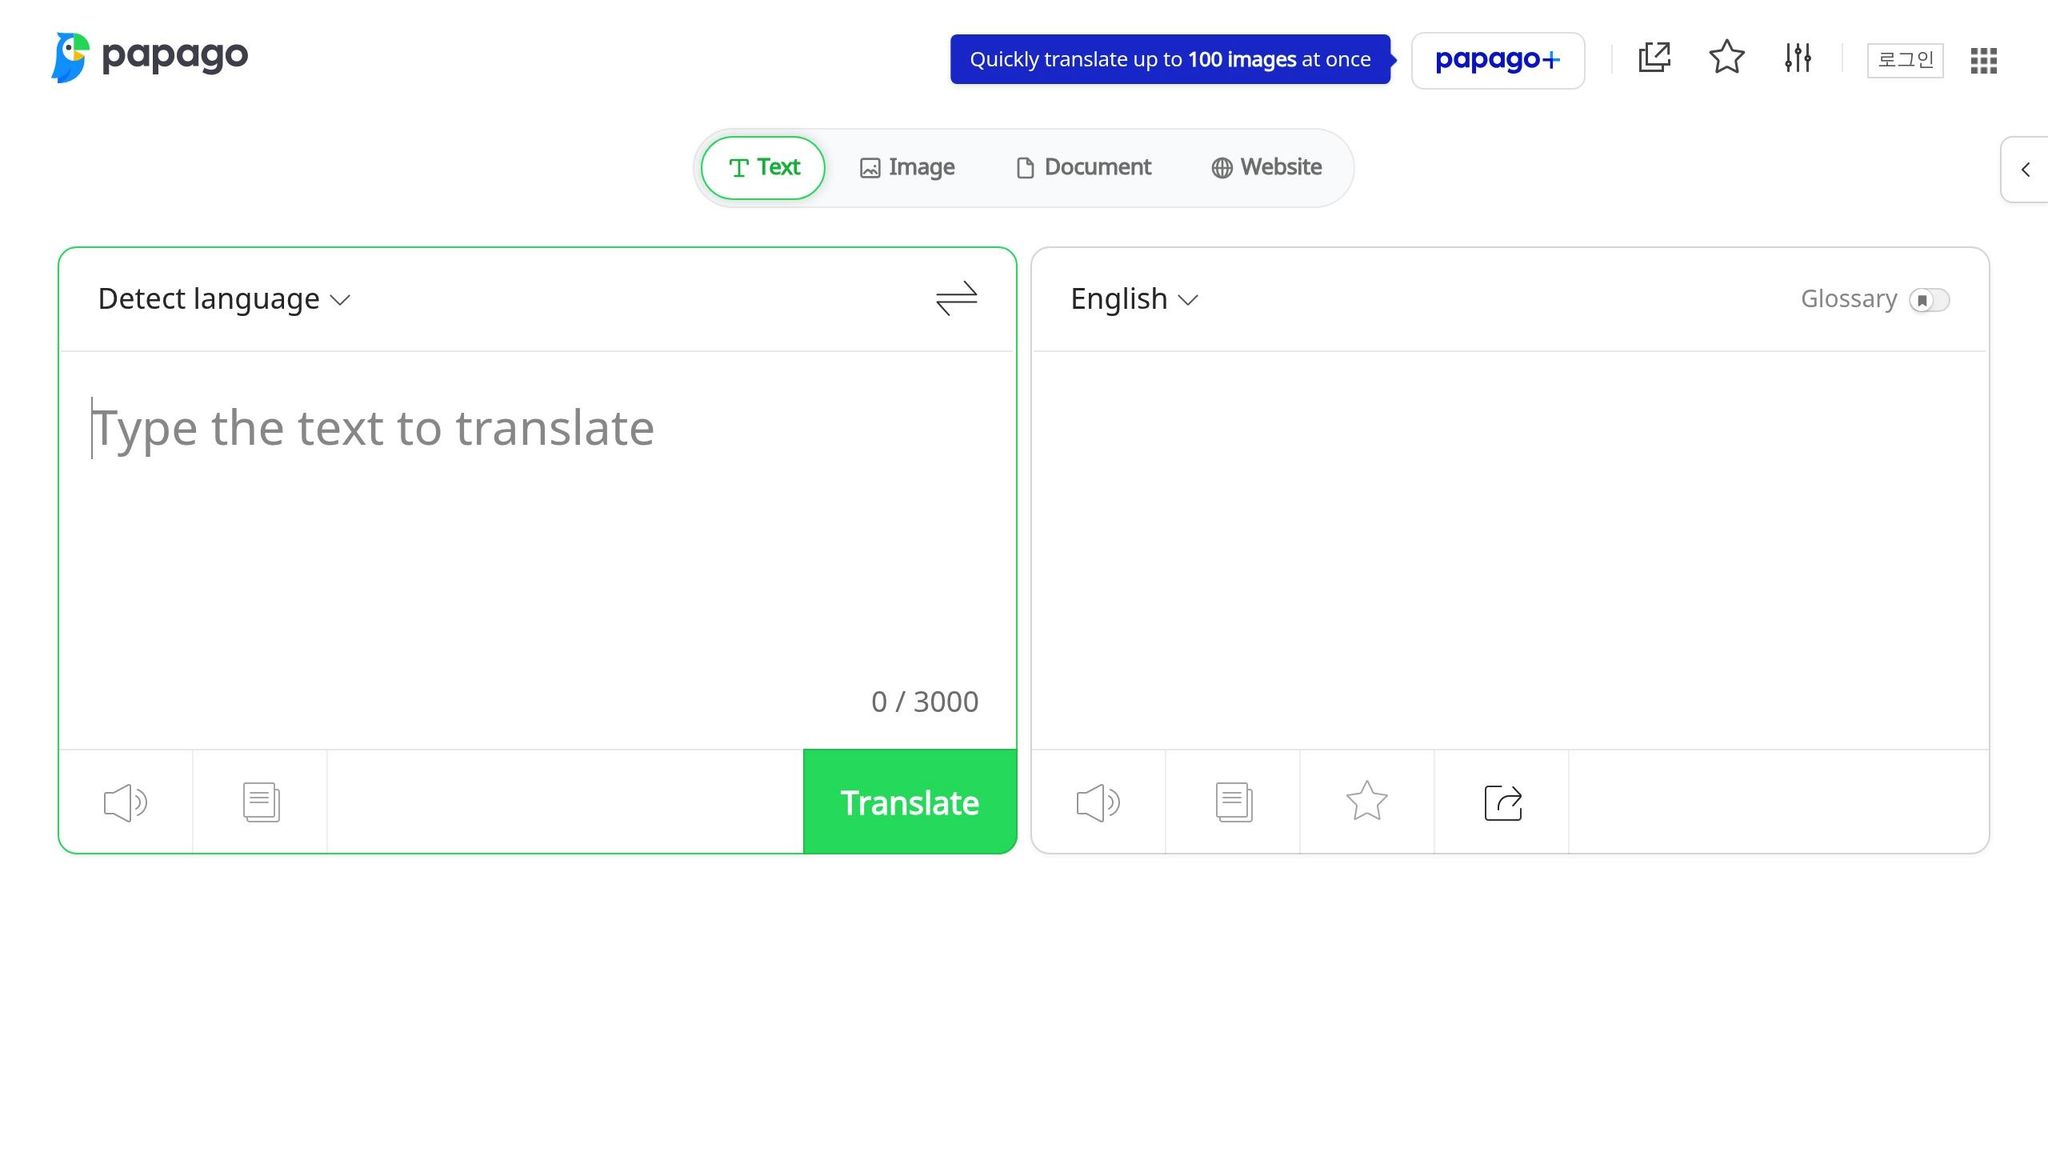
Task: Copy the source text
Action: click(259, 801)
